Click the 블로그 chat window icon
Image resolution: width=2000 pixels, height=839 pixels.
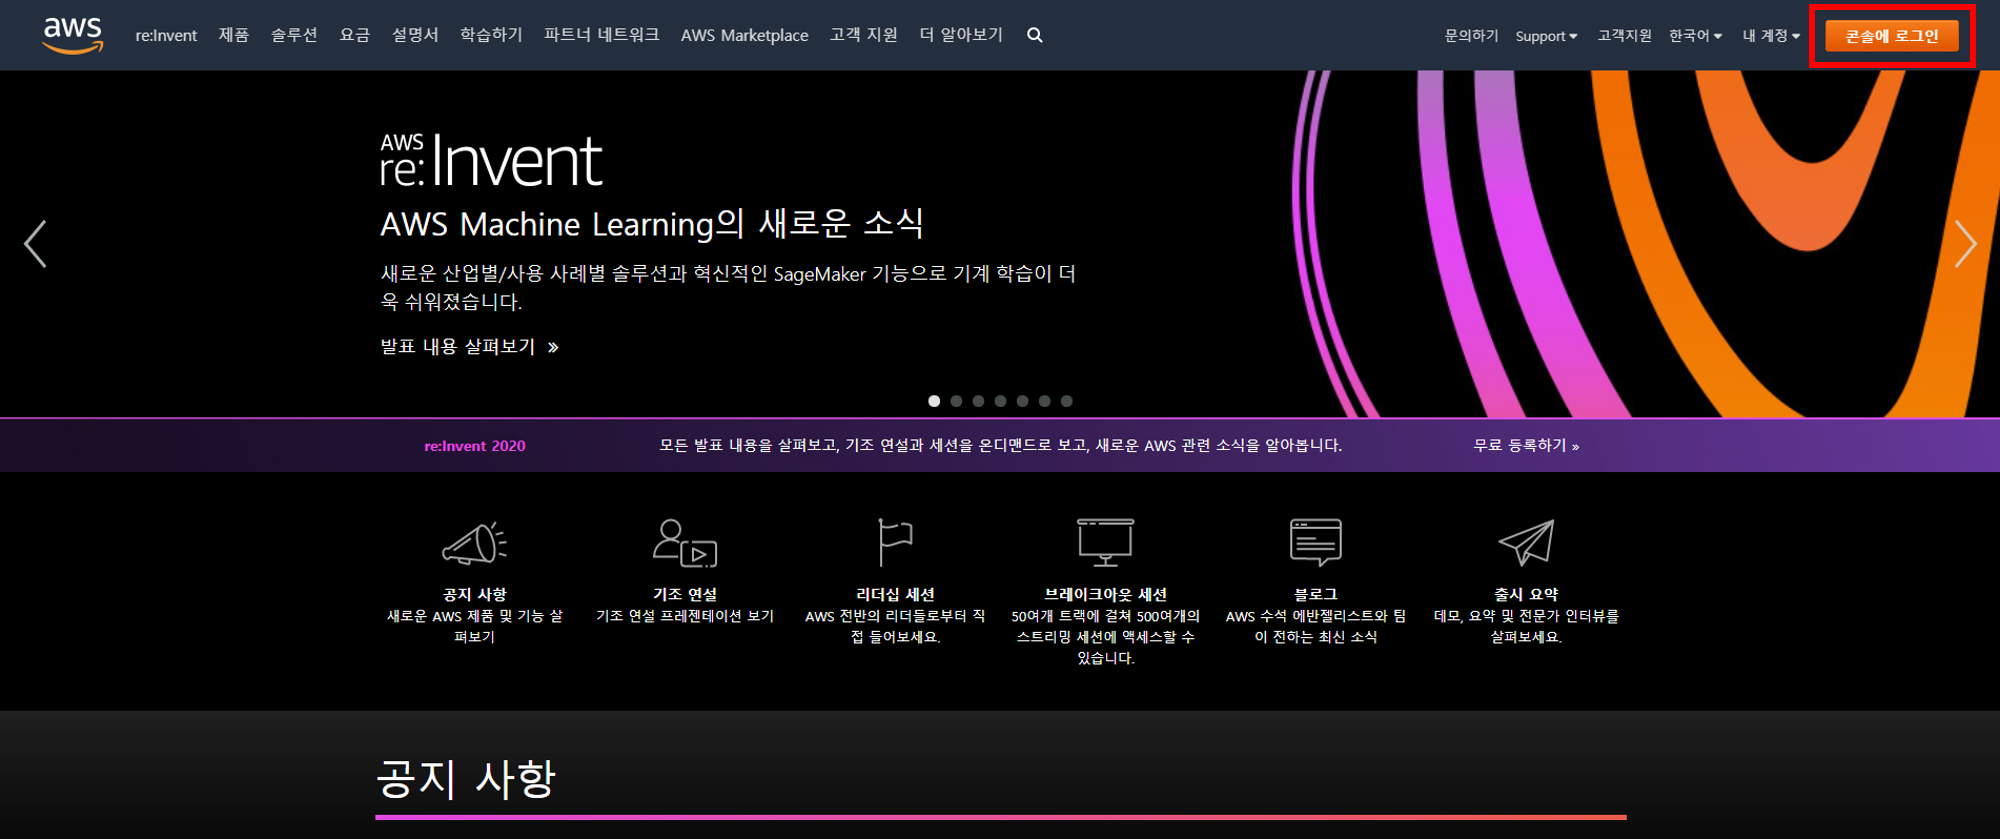pyautogui.click(x=1315, y=543)
